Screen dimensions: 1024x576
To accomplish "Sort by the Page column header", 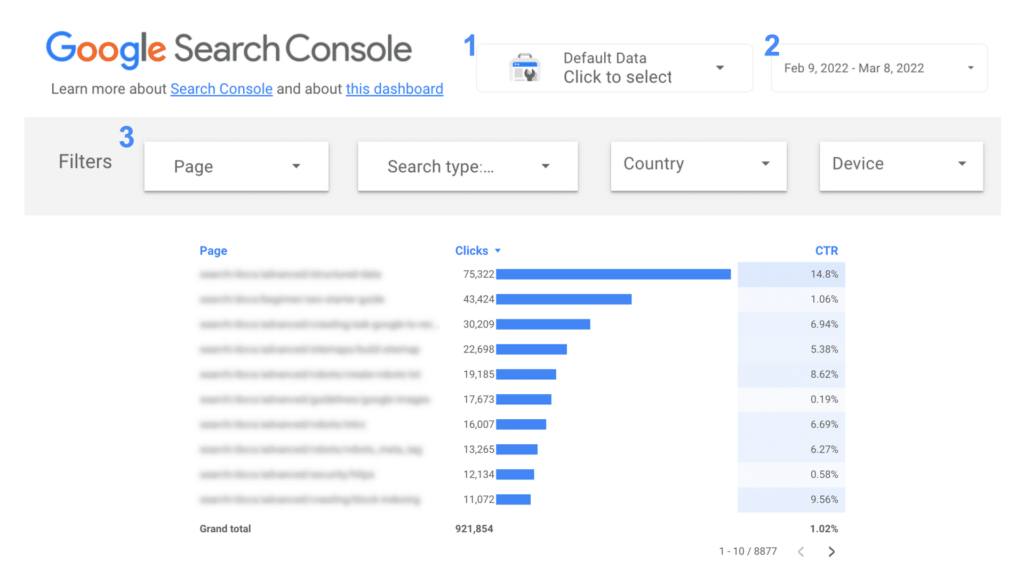I will [214, 251].
